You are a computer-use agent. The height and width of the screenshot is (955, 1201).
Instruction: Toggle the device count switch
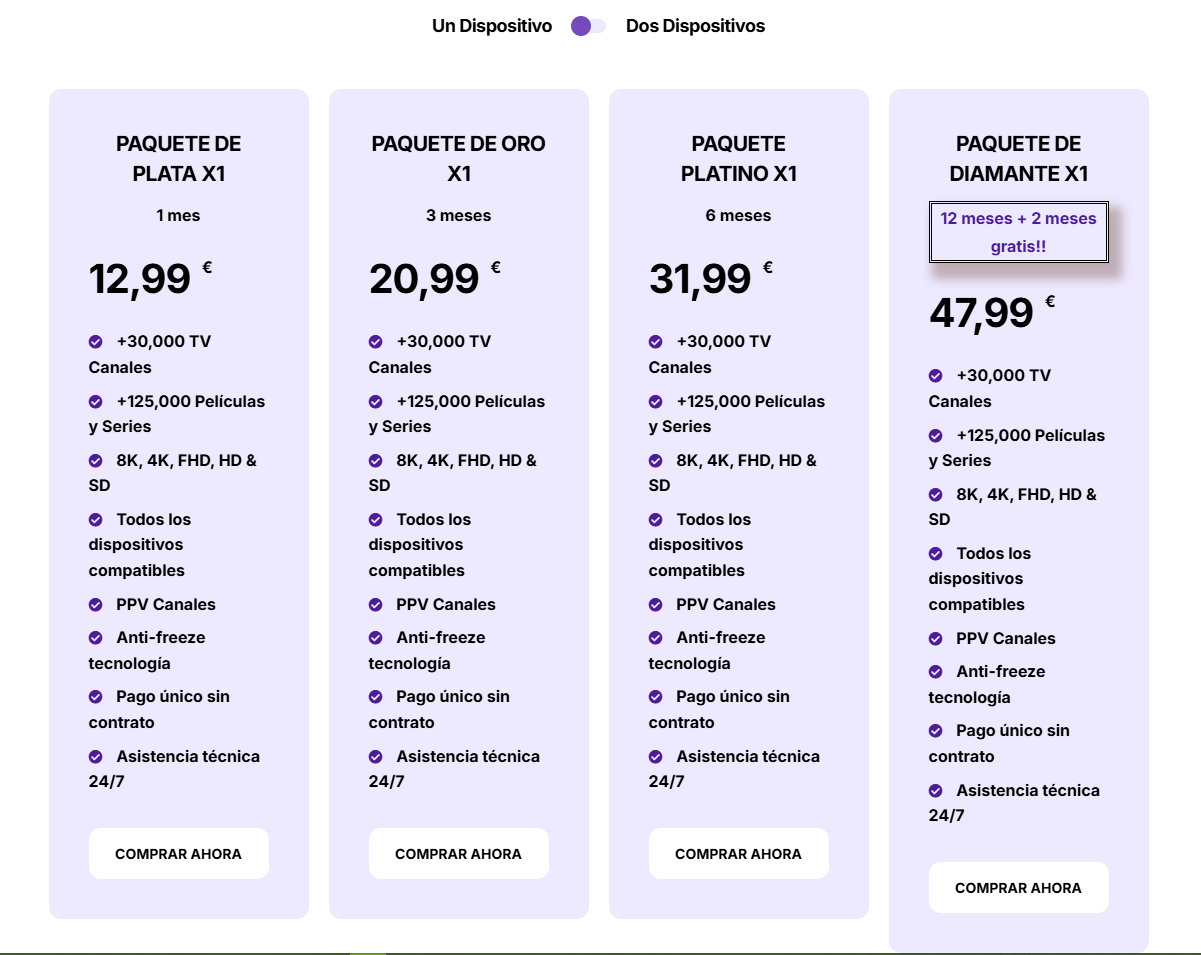coord(588,26)
